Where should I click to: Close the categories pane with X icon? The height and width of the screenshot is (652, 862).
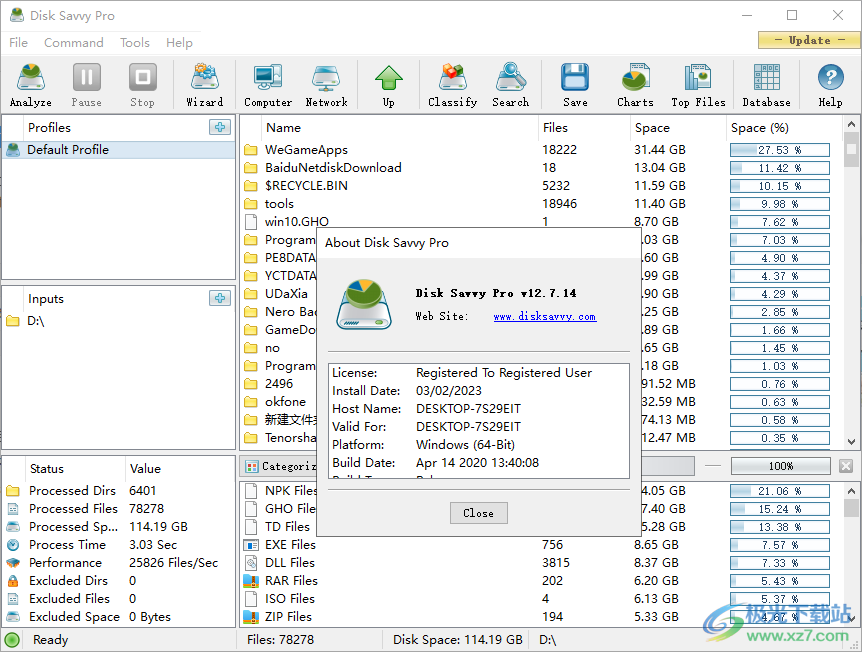click(846, 466)
